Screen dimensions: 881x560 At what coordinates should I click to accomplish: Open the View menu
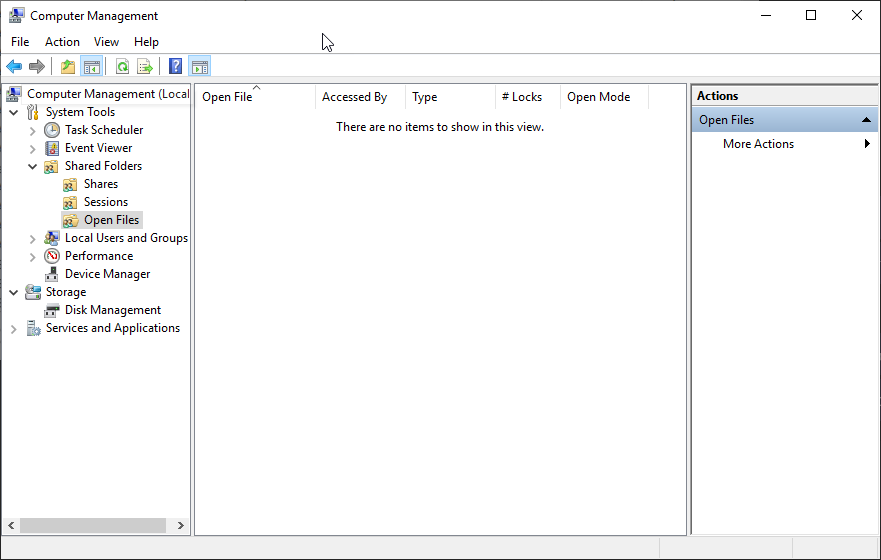[x=106, y=42]
